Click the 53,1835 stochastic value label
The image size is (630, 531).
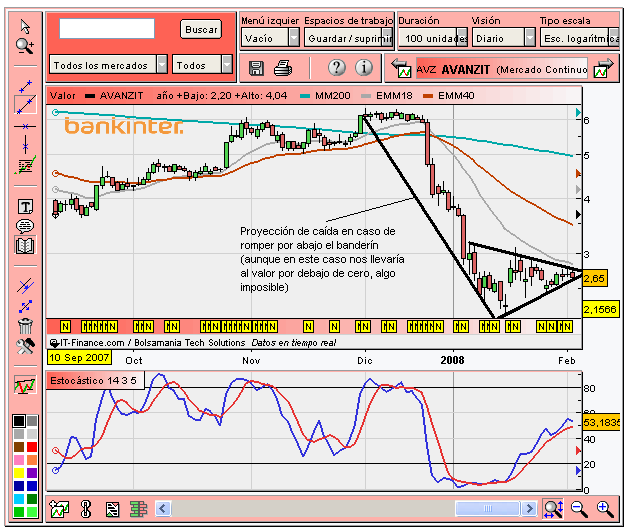[601, 423]
